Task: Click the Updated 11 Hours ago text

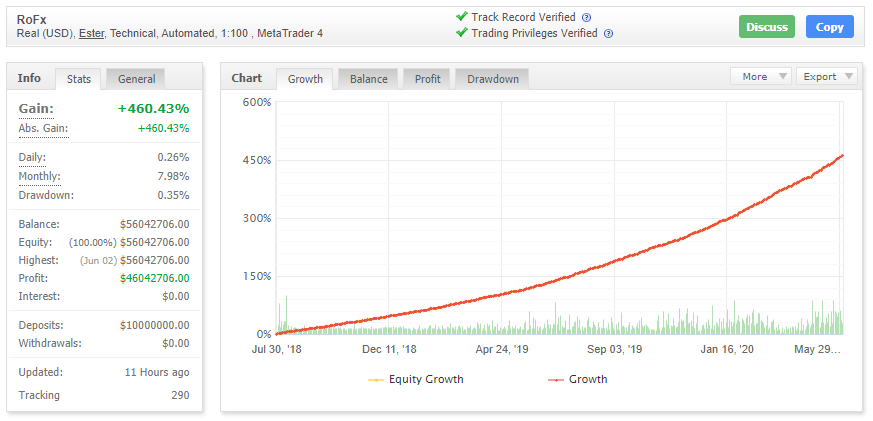Action: click(157, 373)
